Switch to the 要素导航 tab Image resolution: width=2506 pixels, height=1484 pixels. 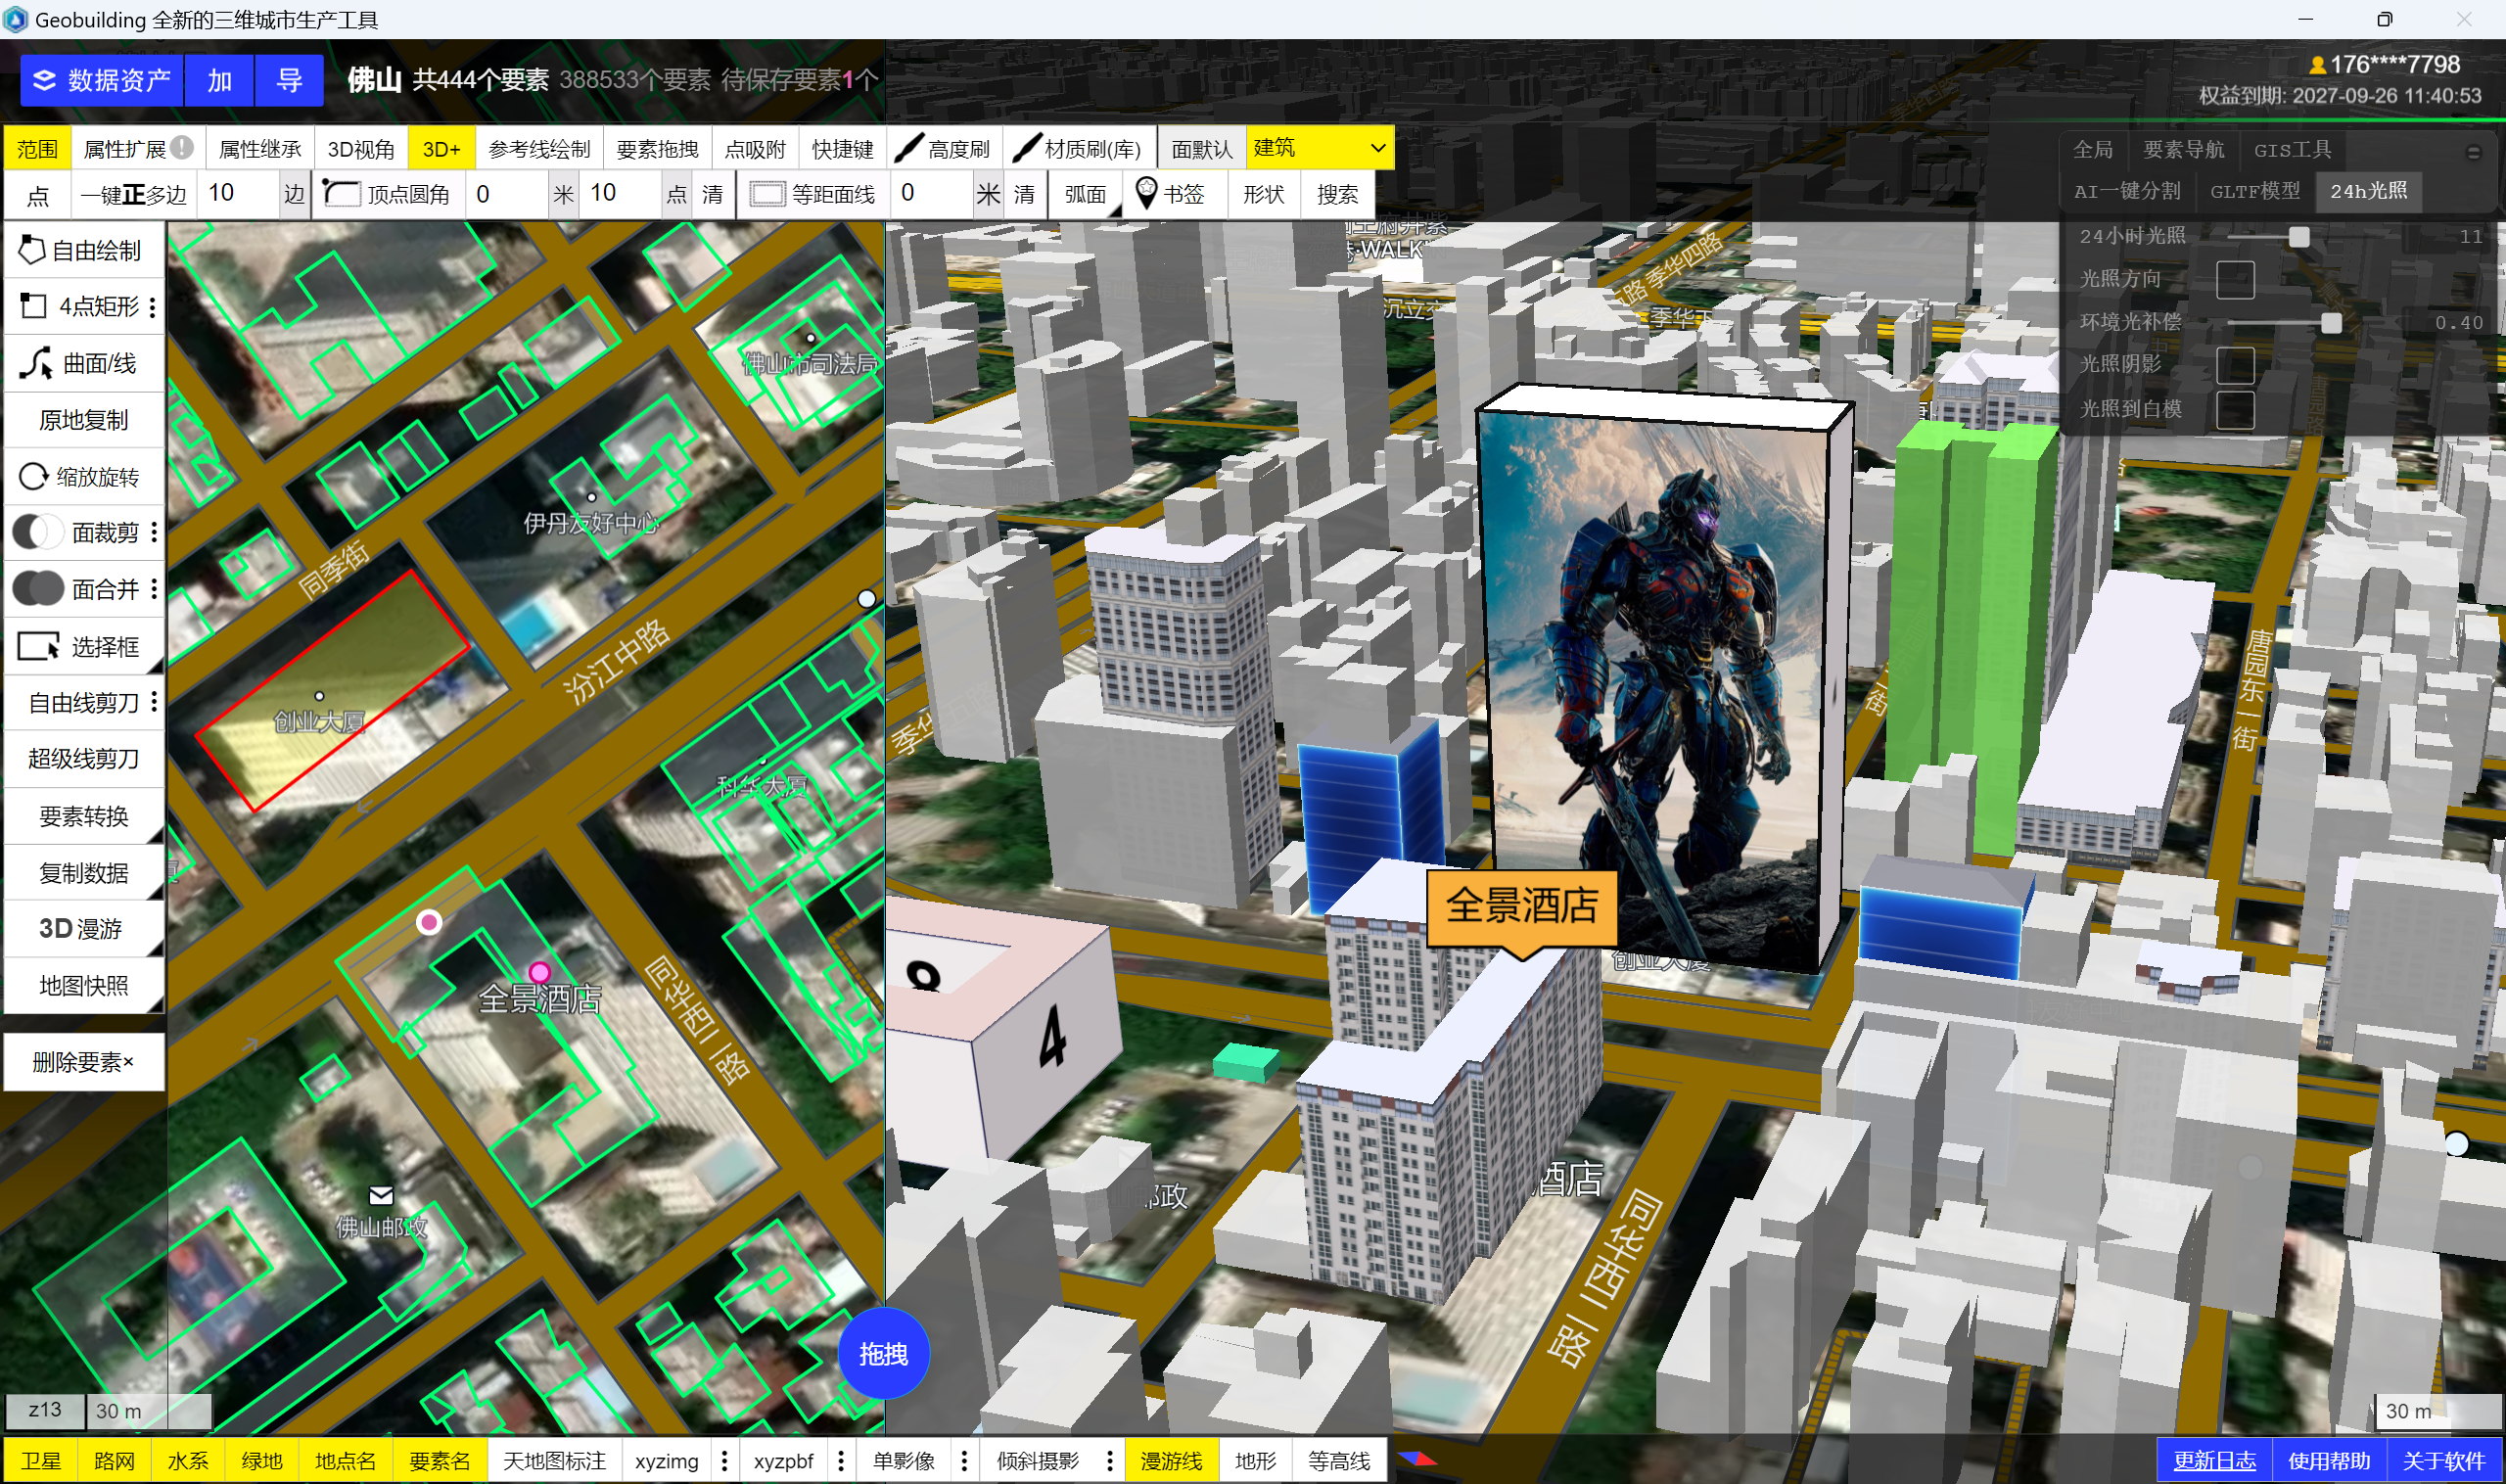coord(2183,149)
